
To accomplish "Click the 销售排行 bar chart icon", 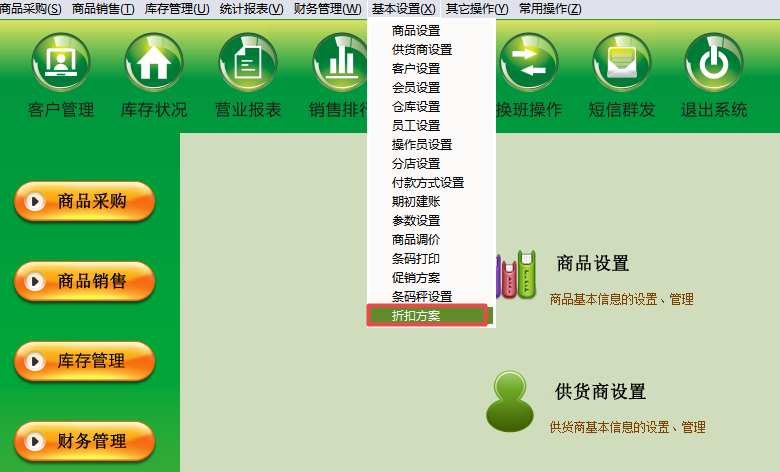I will click(340, 62).
